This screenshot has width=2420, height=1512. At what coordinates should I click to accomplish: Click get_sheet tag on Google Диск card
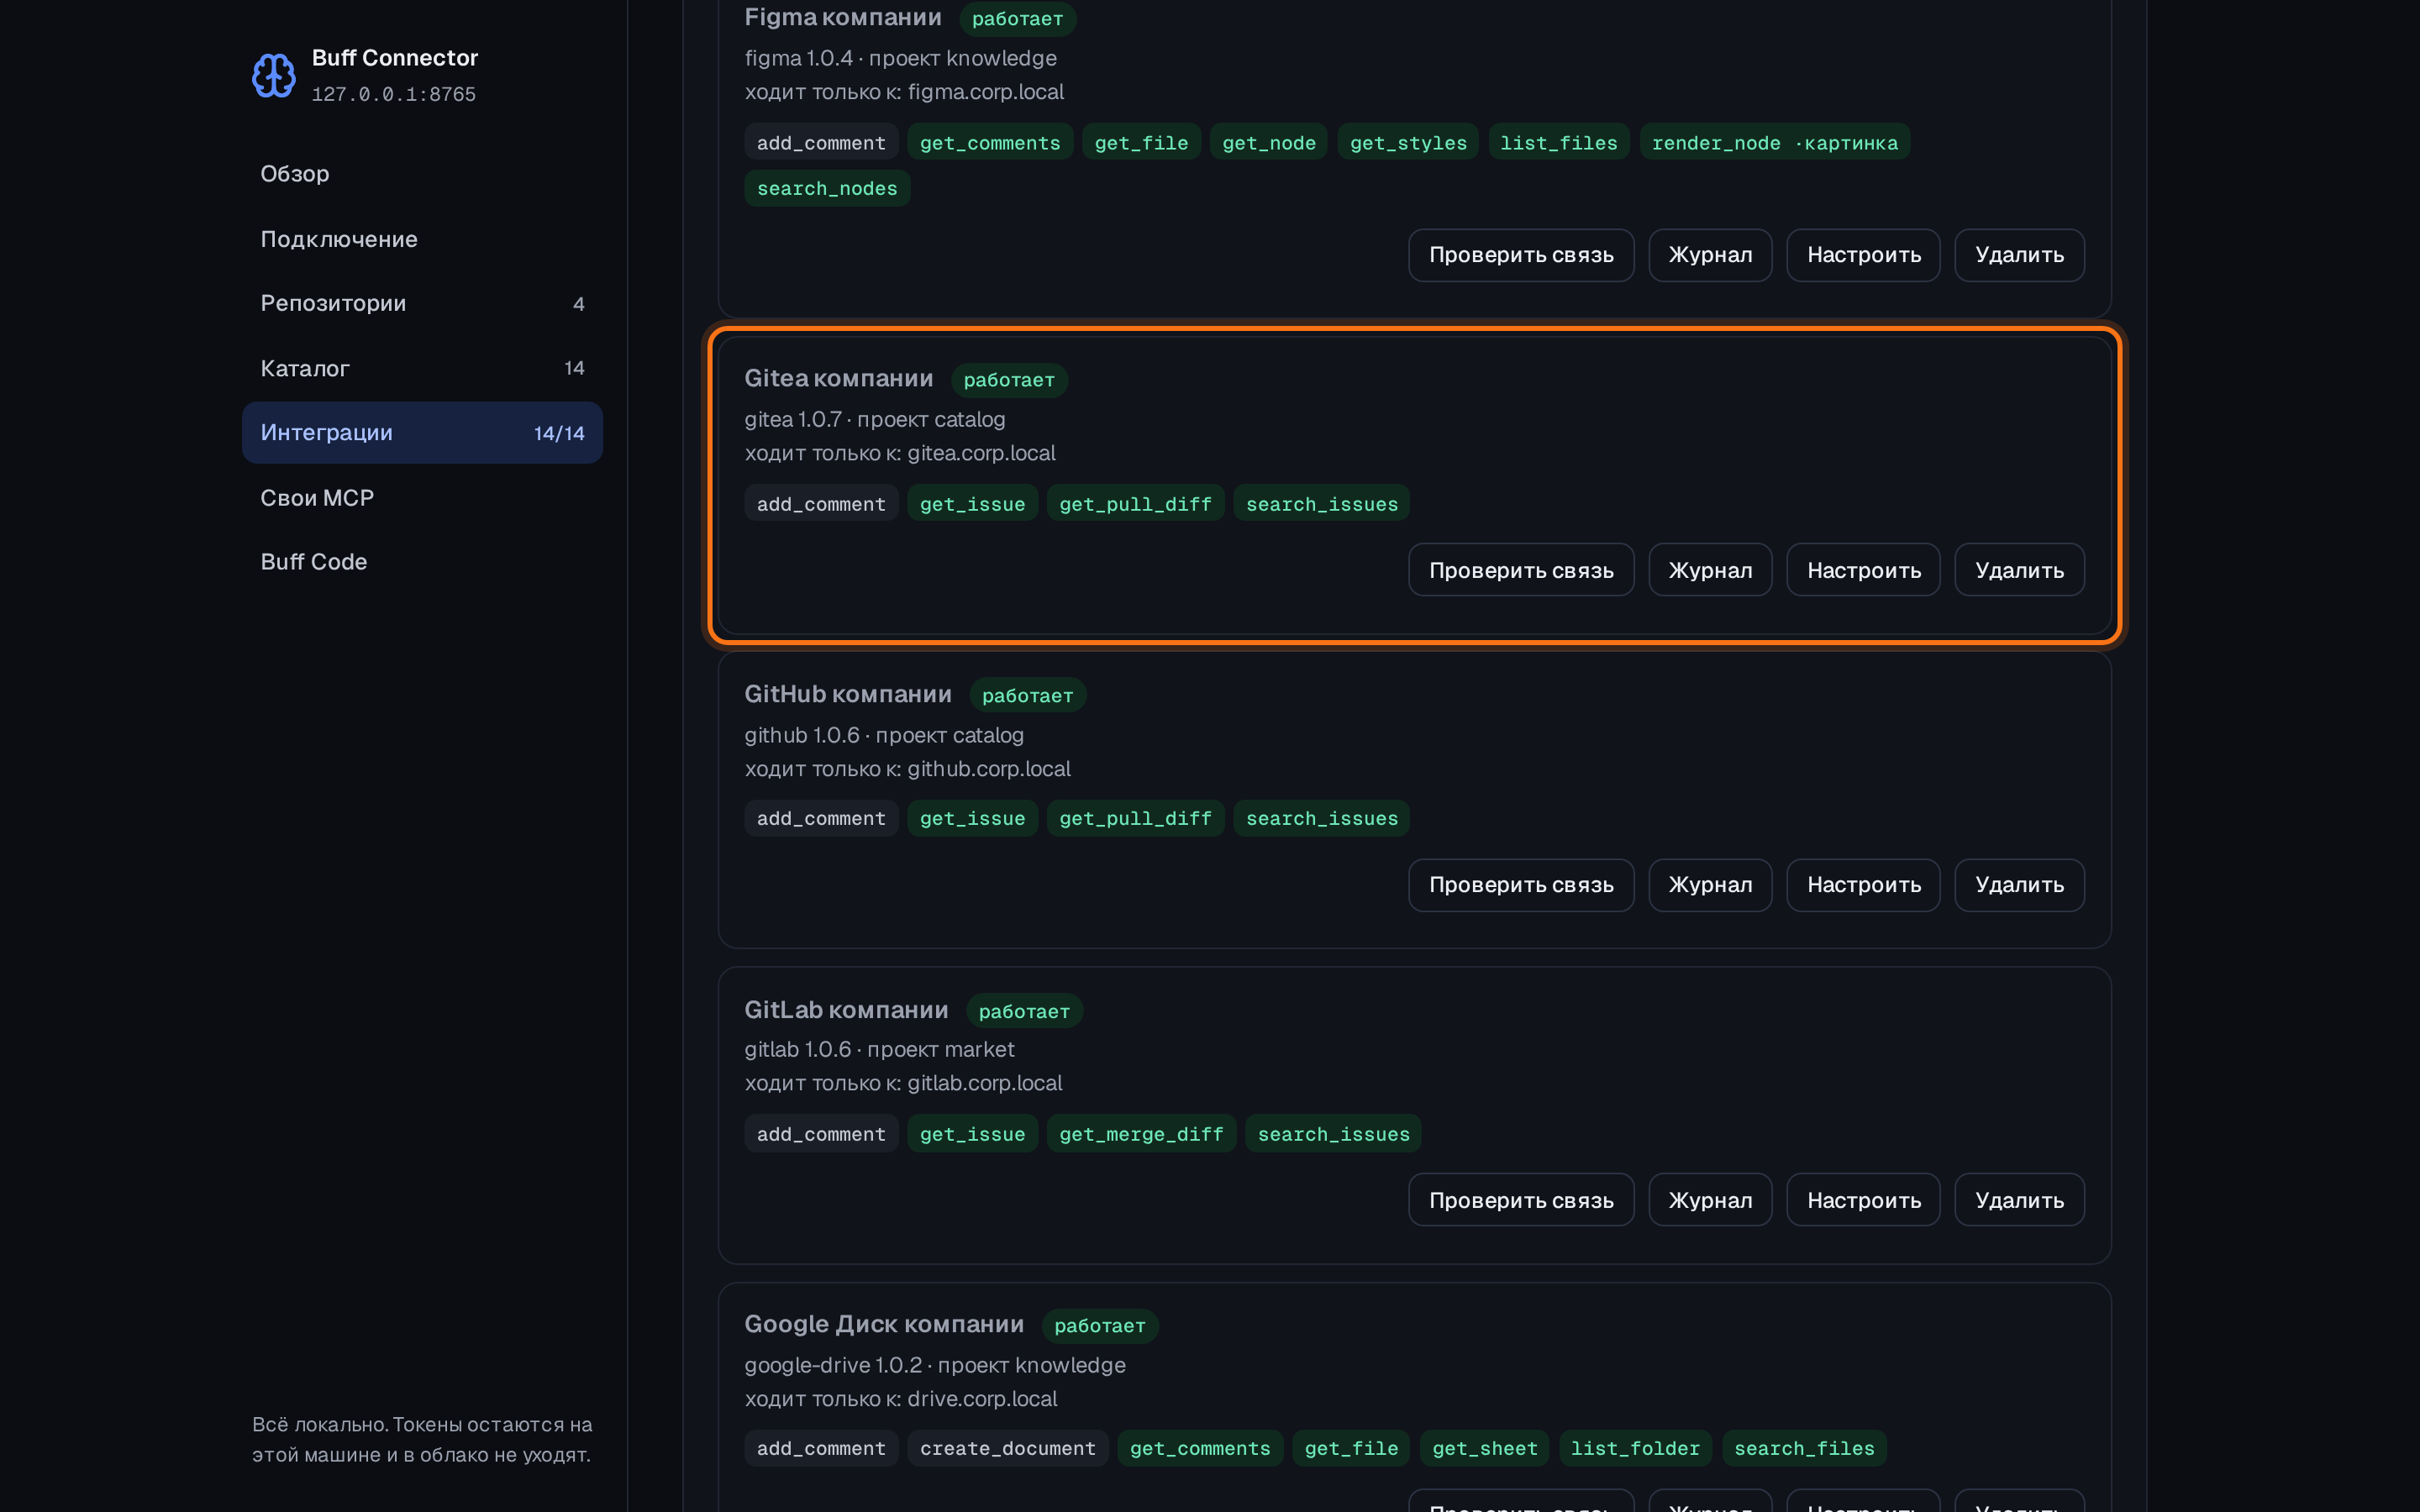[1484, 1448]
